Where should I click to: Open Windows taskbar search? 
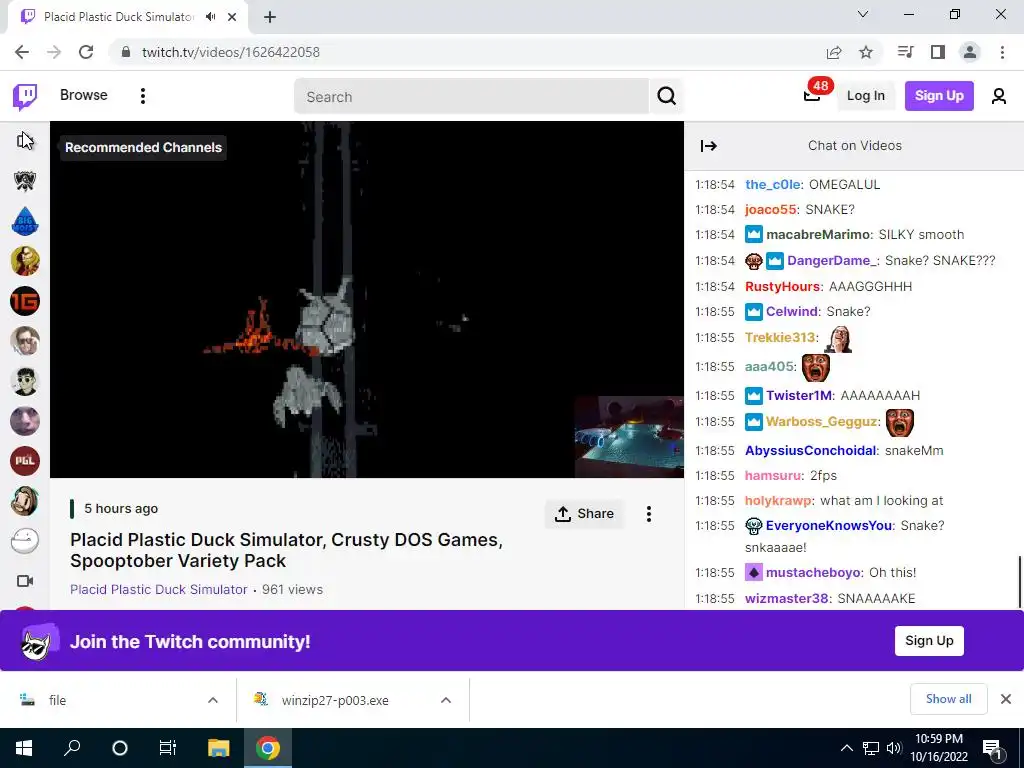click(72, 748)
